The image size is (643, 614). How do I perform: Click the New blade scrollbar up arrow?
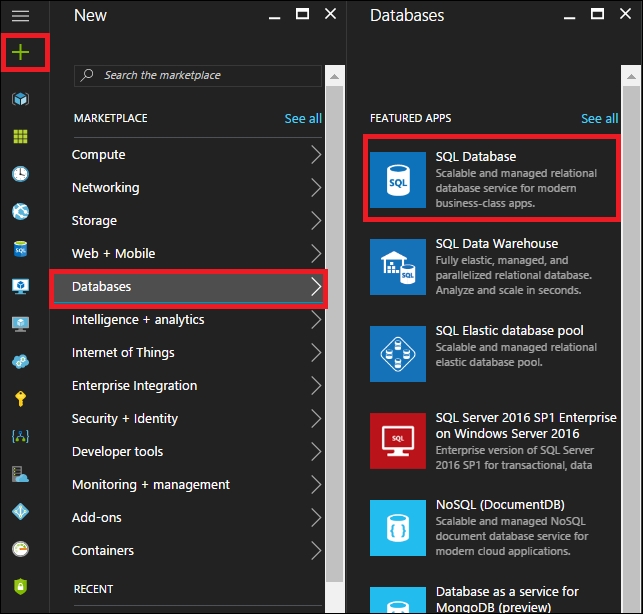point(334,76)
